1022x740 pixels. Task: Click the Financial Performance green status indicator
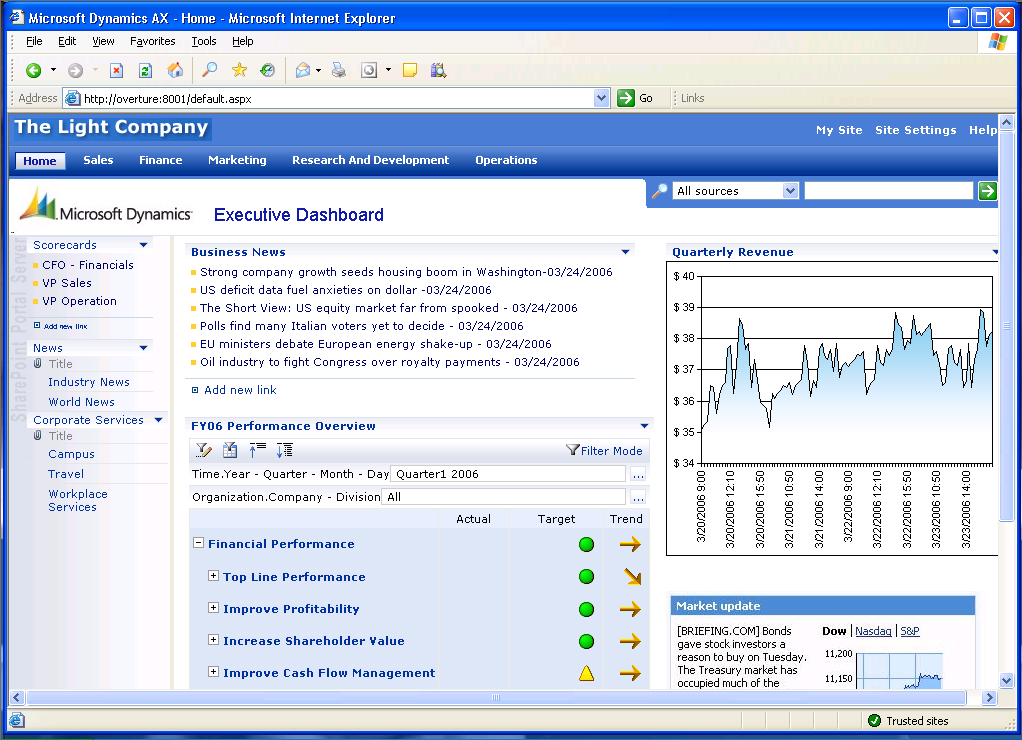pos(587,544)
